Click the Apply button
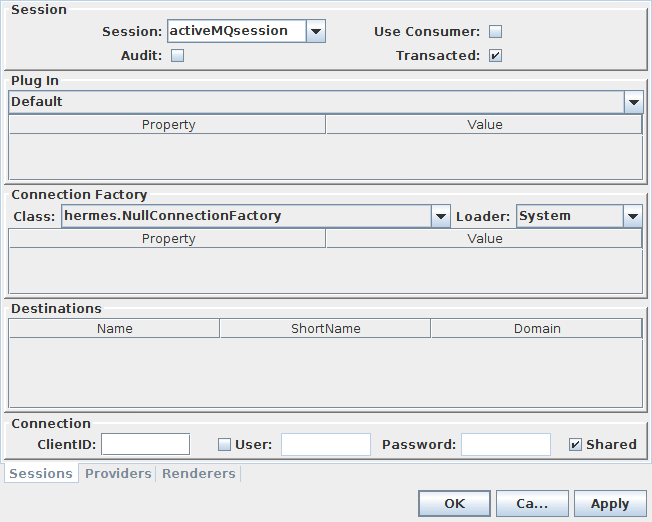 [x=609, y=504]
